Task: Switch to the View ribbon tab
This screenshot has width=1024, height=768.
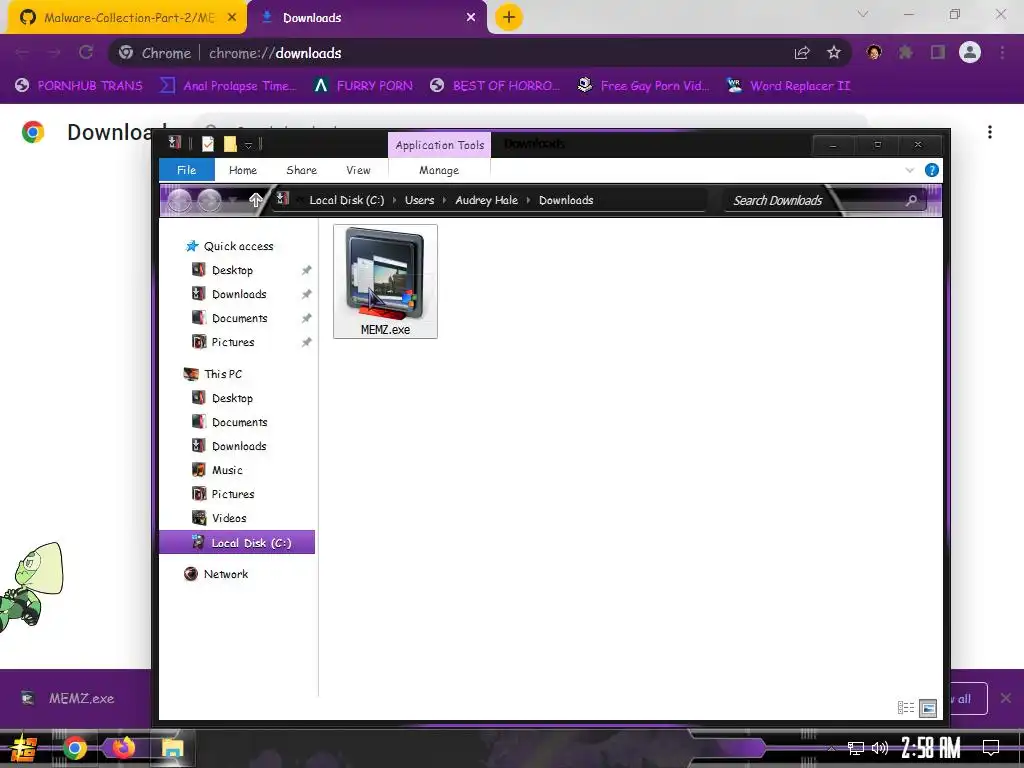Action: click(358, 170)
